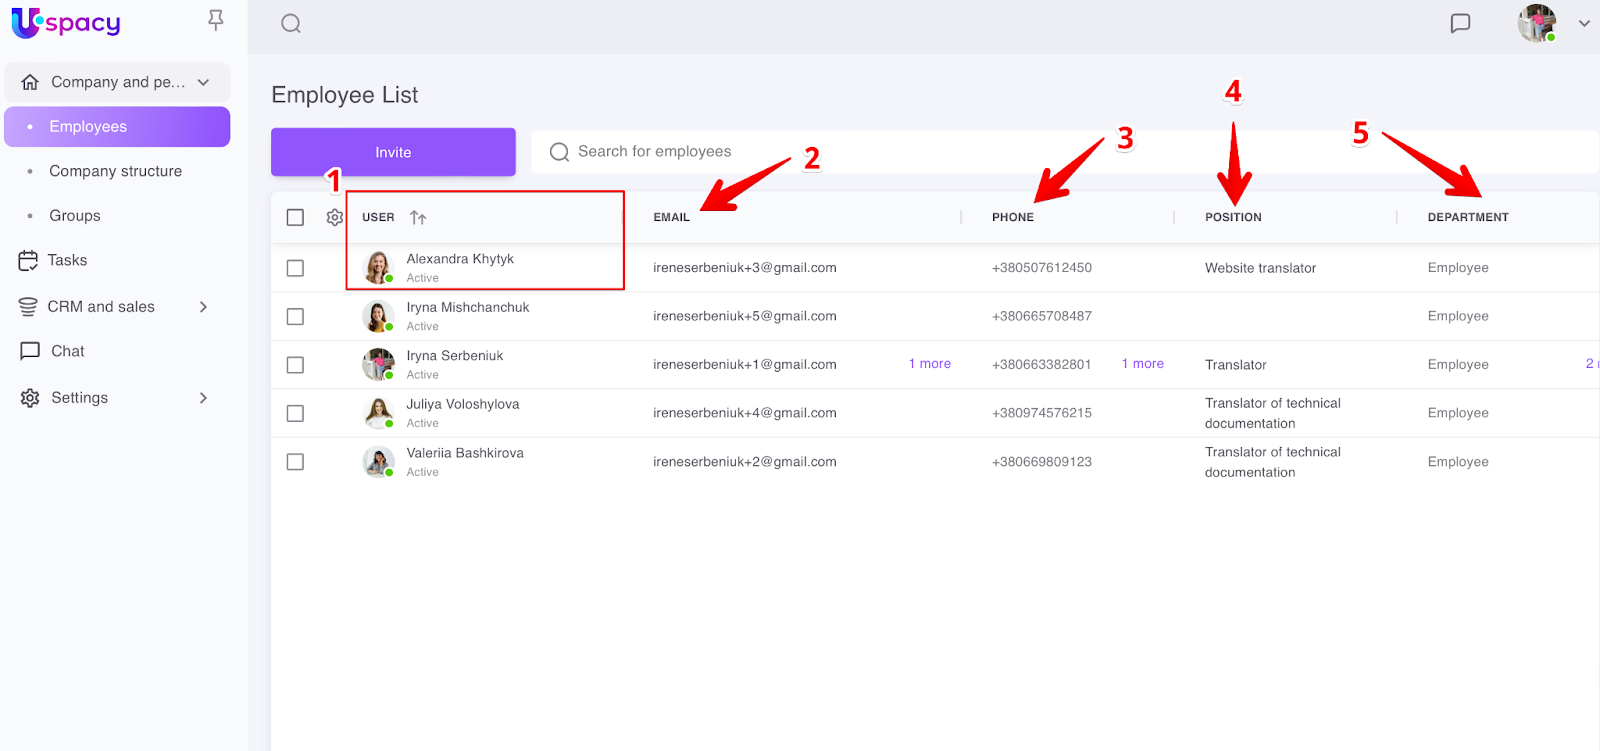Screen dimensions: 1600x751
Task: Select Iryna Serbeniuk's row checkbox
Action: point(295,365)
